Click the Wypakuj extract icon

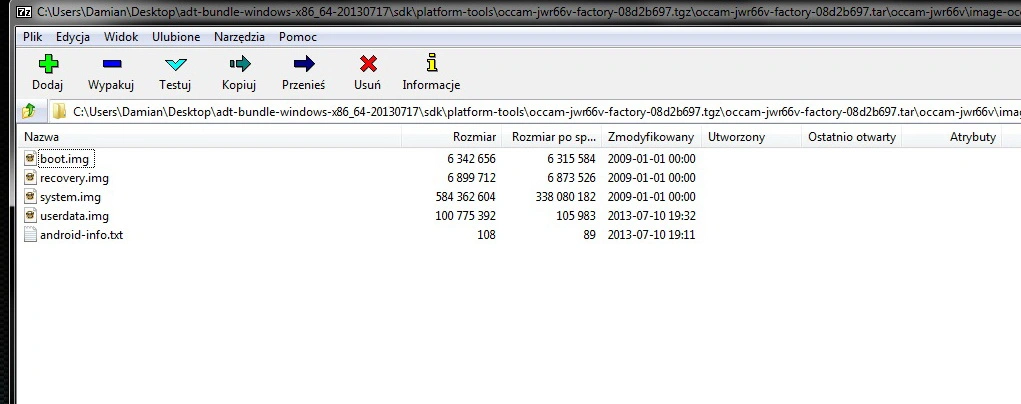point(111,66)
